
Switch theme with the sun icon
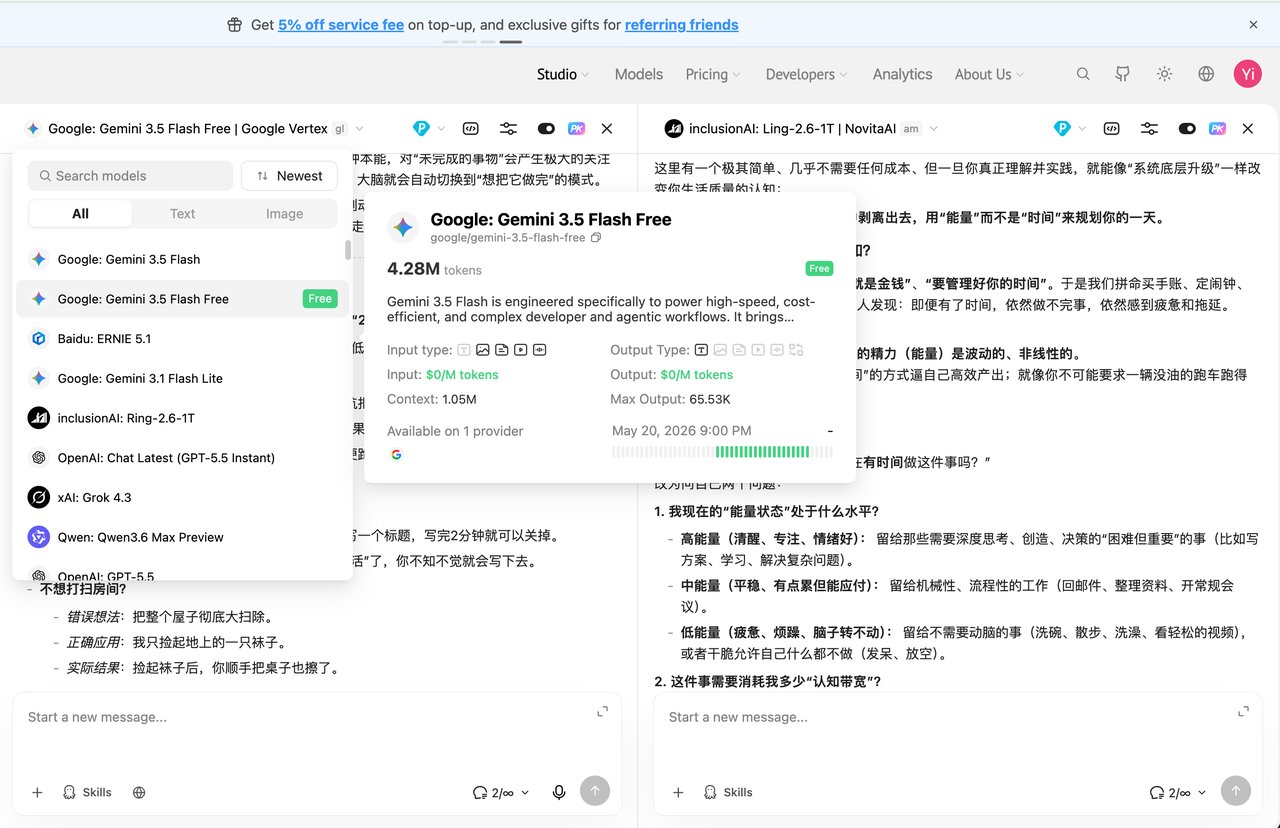1164,74
